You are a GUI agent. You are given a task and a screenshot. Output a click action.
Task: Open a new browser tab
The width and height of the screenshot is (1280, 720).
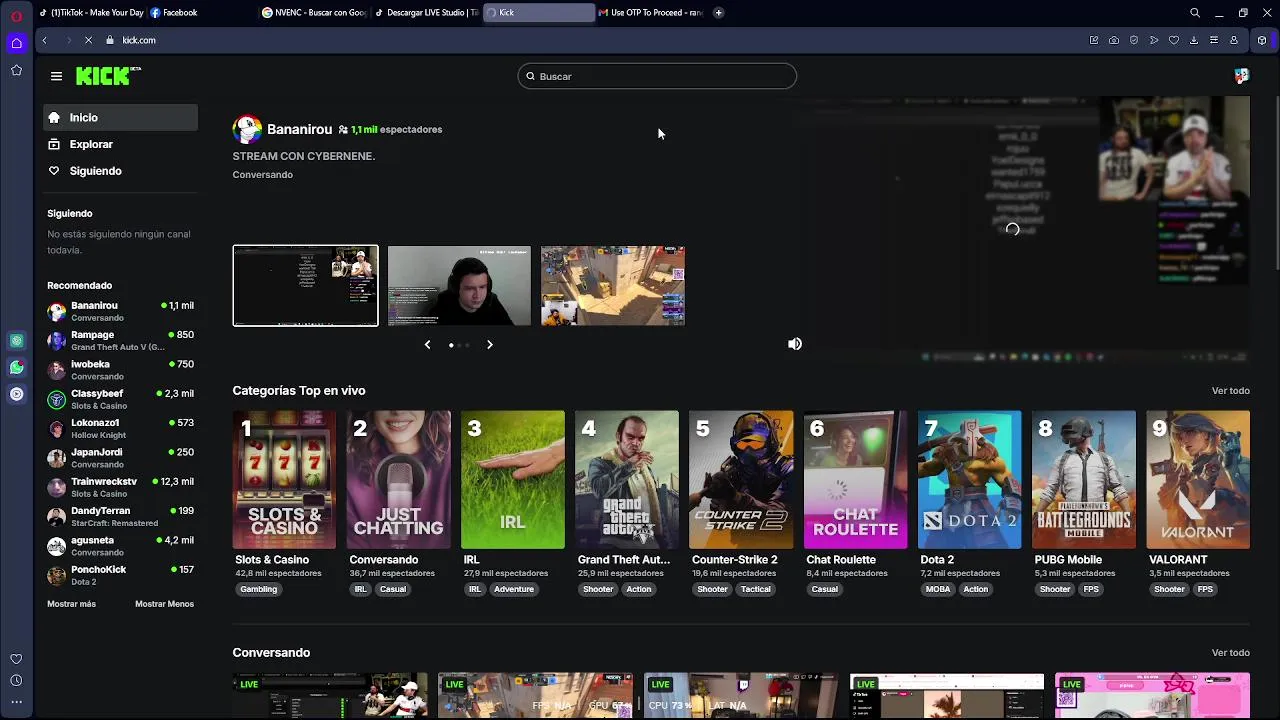tap(718, 13)
